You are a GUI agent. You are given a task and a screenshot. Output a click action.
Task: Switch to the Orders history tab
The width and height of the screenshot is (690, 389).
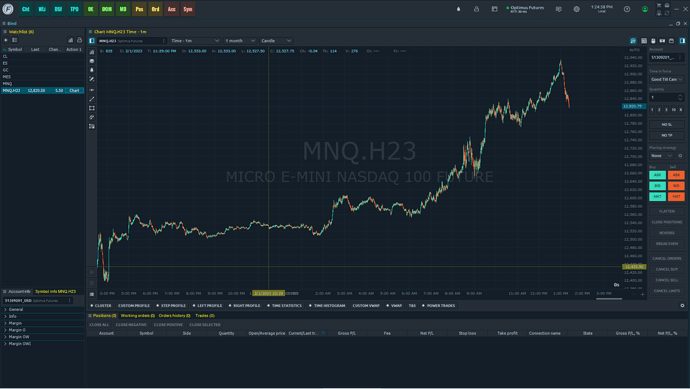174,316
